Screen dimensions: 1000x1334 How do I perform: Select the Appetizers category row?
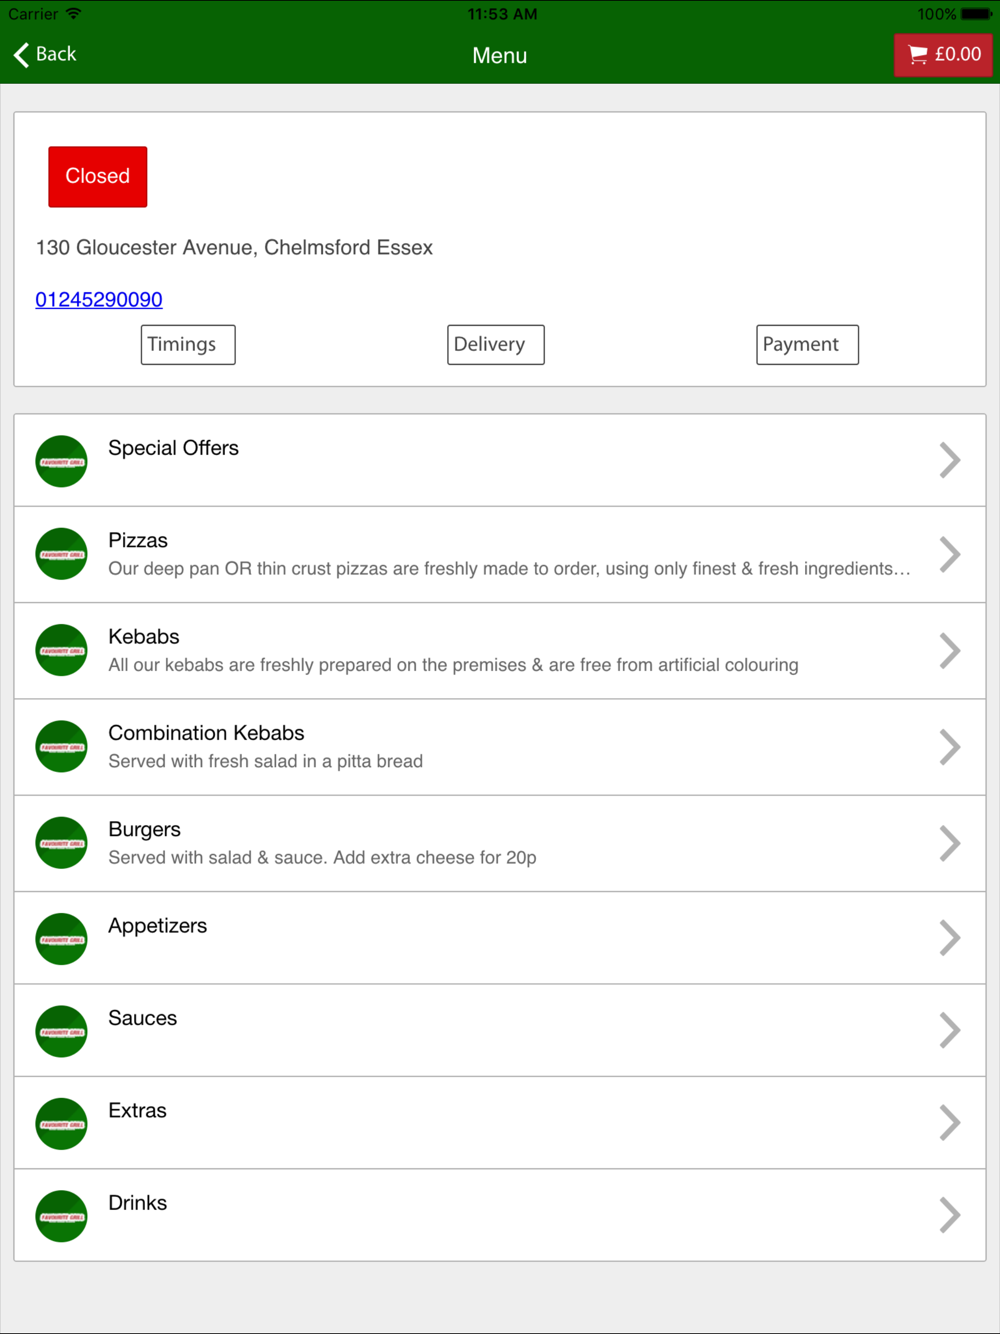[x=500, y=938]
